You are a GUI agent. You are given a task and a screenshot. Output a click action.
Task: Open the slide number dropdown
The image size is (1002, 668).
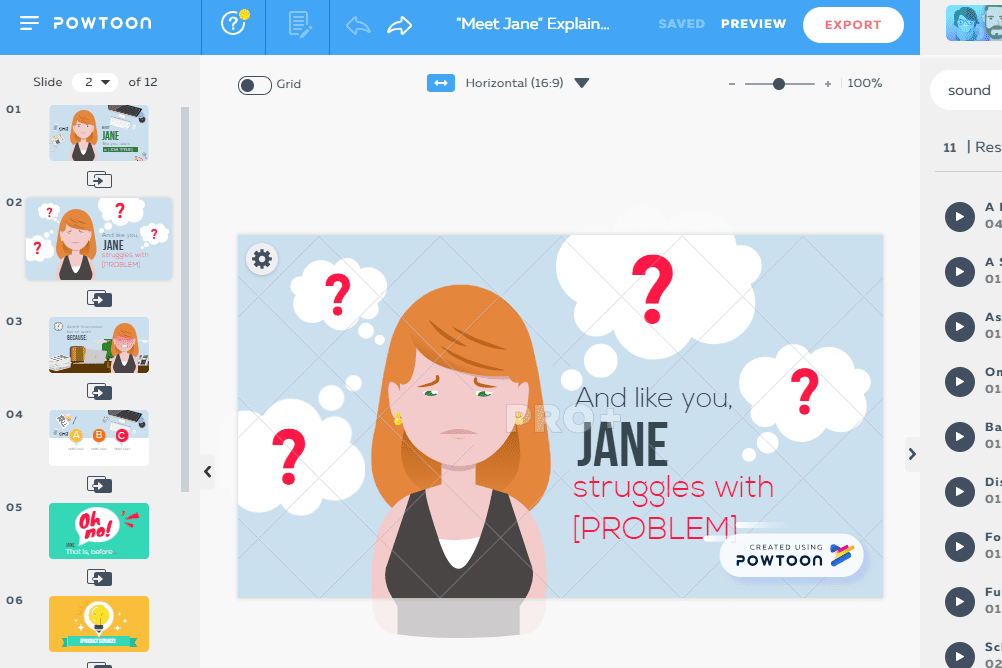click(95, 82)
